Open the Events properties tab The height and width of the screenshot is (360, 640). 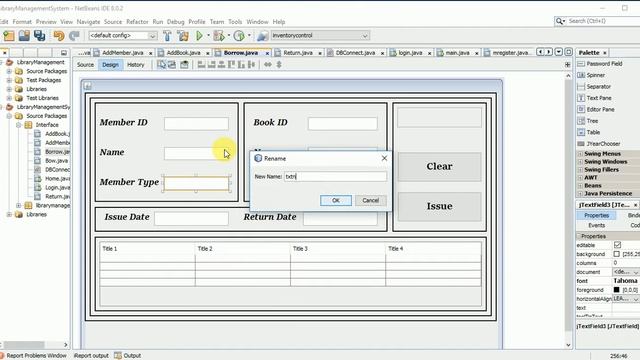[x=596, y=225]
